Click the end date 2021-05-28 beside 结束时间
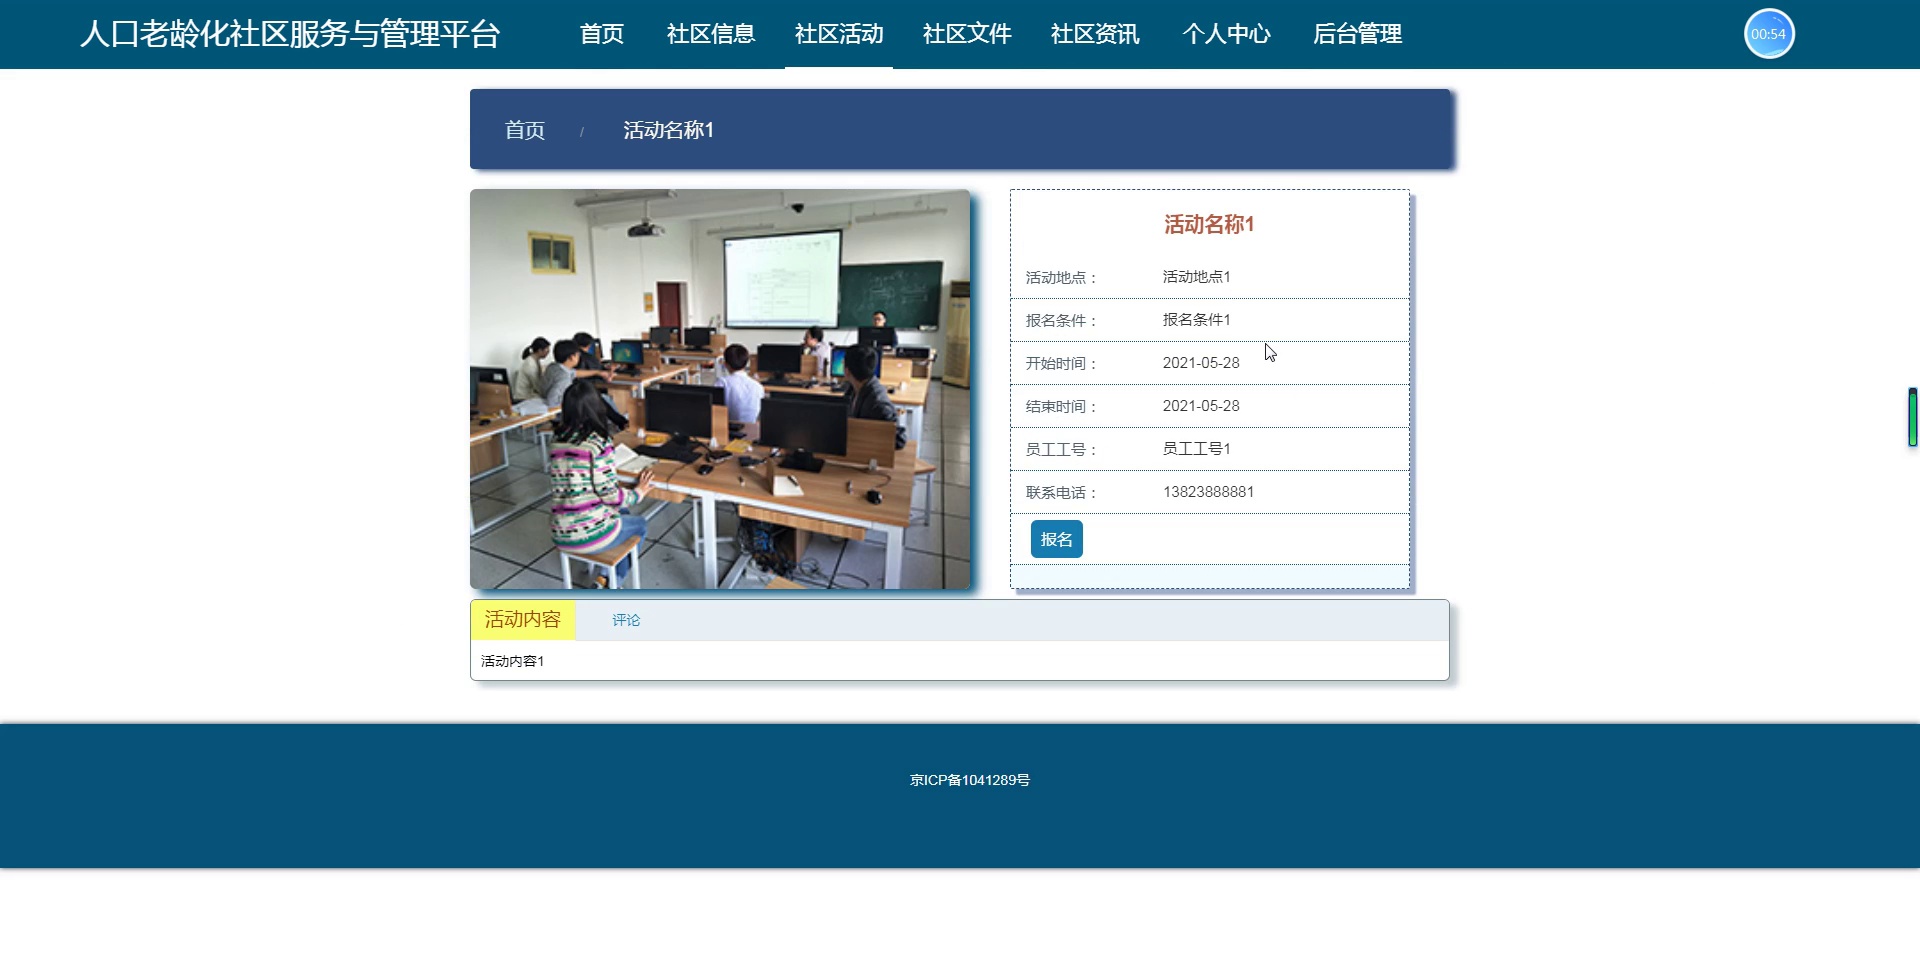This screenshot has width=1920, height=966. click(1201, 406)
